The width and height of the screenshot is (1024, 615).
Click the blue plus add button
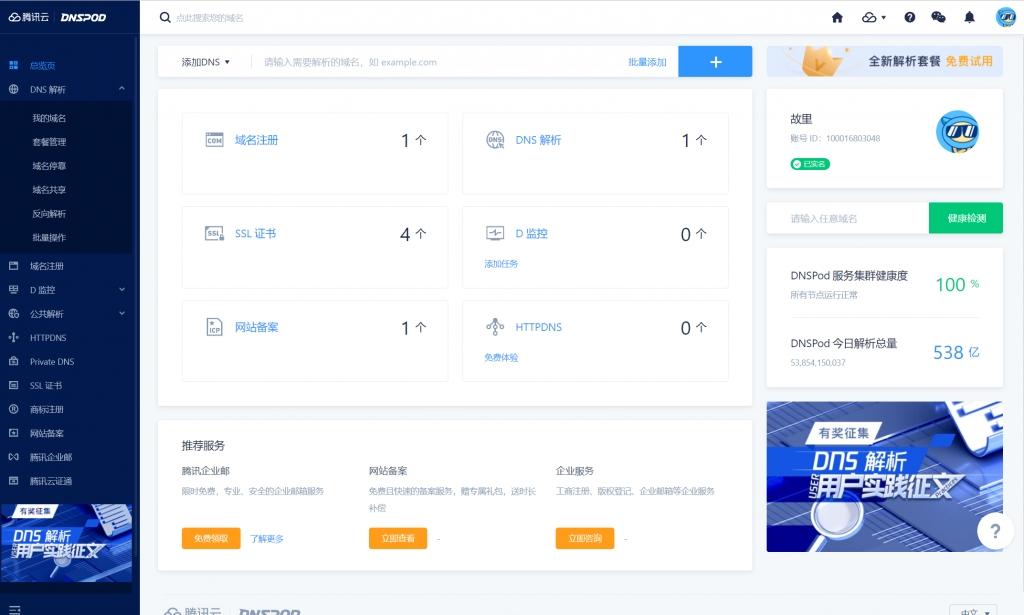click(715, 61)
